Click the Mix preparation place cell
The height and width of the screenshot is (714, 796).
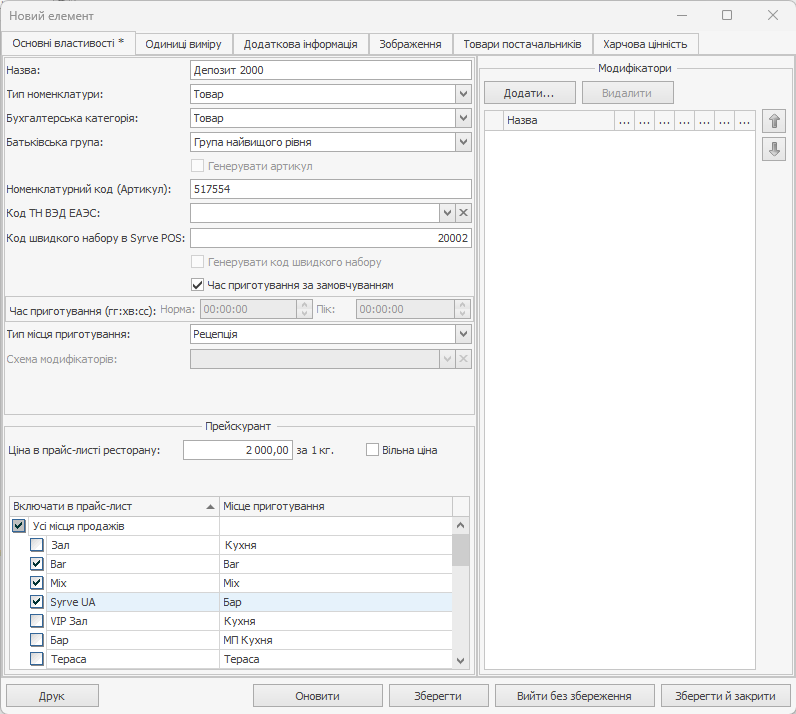[x=336, y=582]
